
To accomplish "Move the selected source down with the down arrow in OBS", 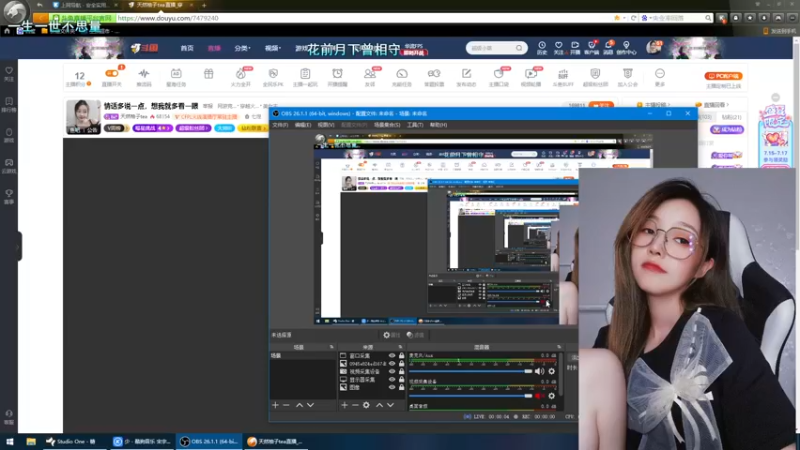I will 390,405.
